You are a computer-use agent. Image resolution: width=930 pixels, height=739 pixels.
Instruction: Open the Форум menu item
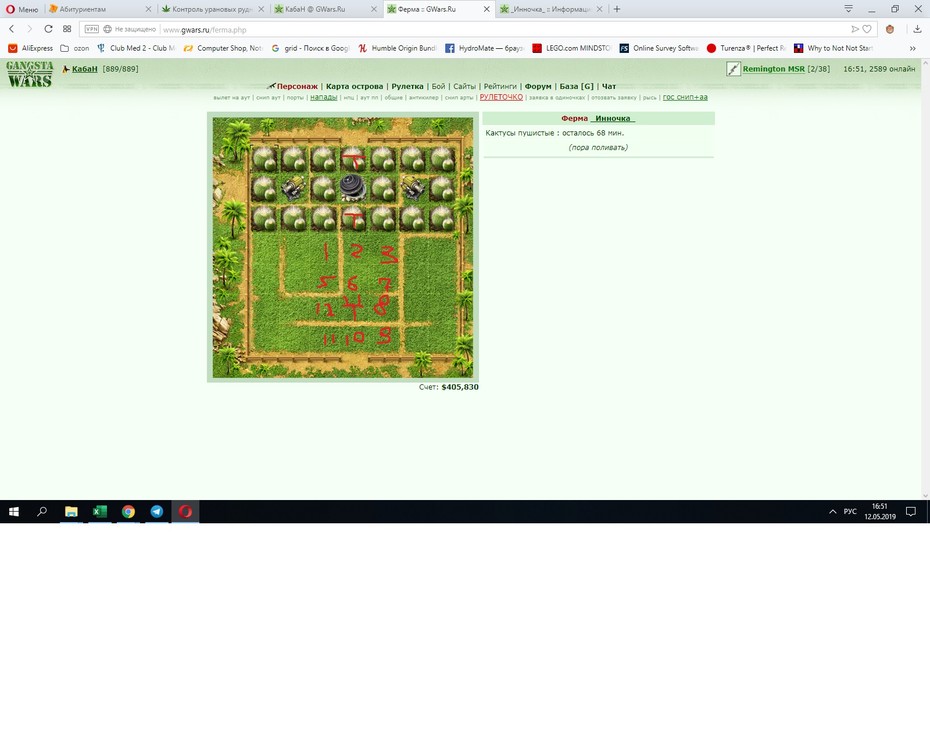pyautogui.click(x=538, y=86)
